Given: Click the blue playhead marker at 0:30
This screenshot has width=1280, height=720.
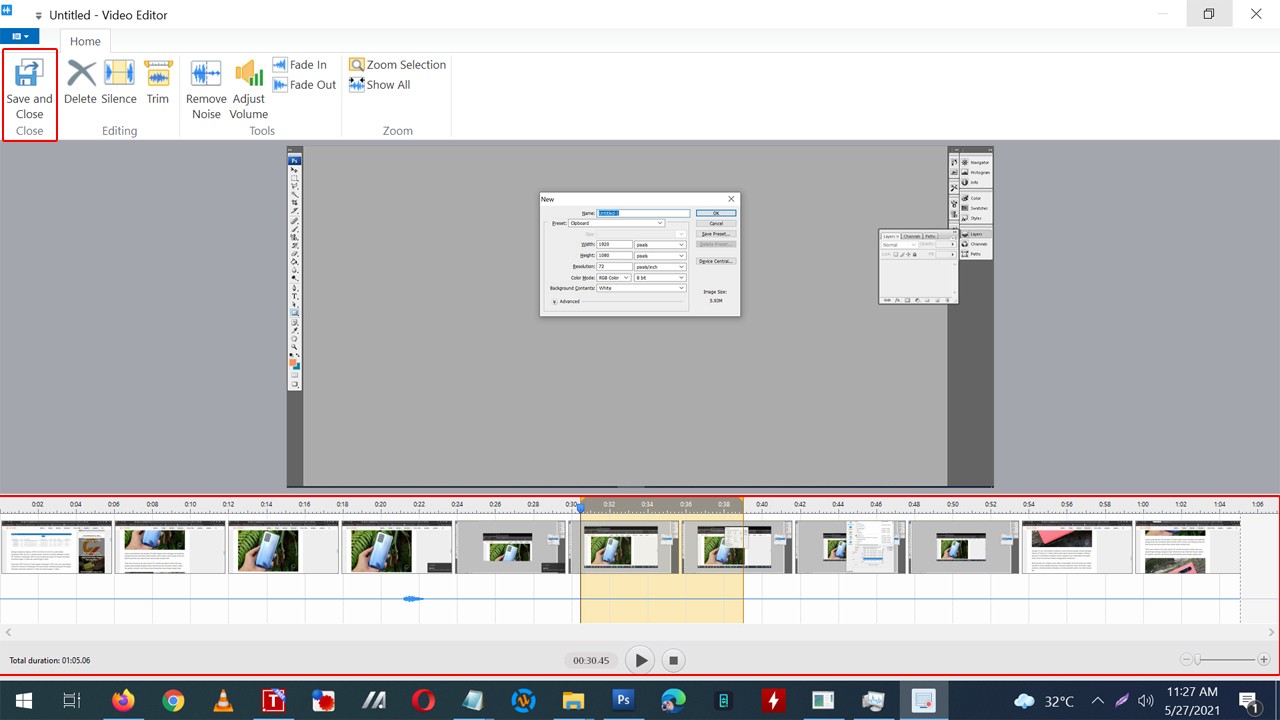Looking at the screenshot, I should click(580, 509).
